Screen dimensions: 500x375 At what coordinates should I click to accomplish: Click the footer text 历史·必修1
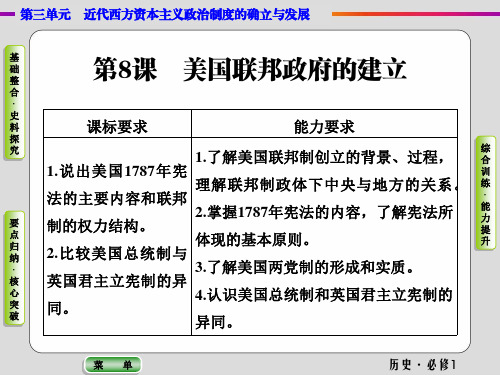[422, 364]
